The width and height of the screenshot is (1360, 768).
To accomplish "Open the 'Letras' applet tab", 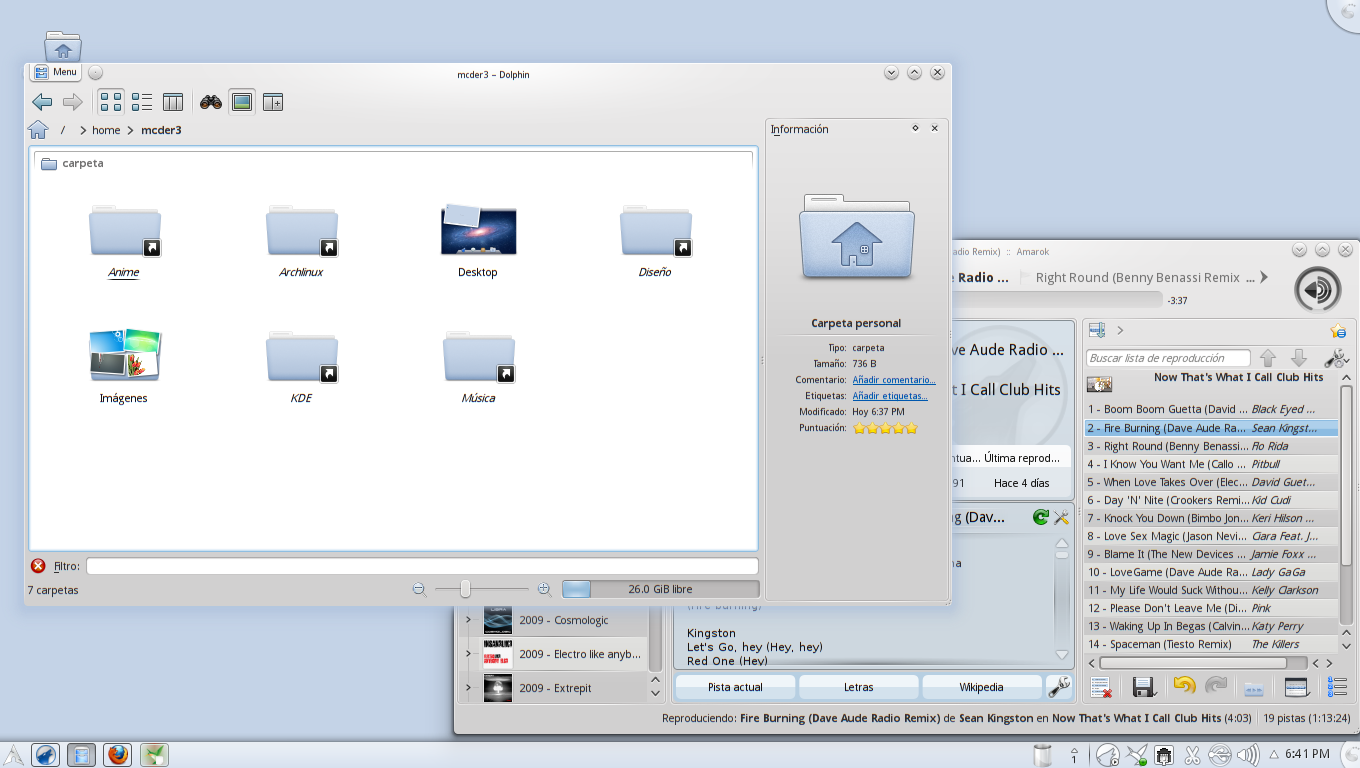I will 858,687.
